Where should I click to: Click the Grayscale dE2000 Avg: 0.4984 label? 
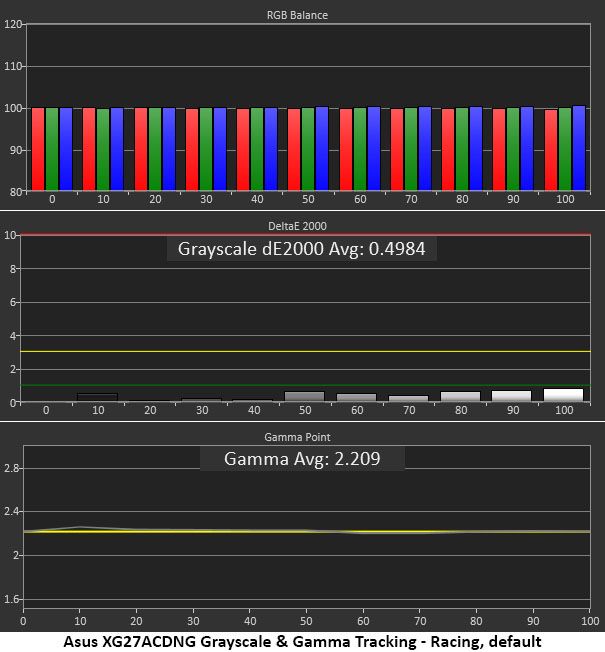(301, 249)
